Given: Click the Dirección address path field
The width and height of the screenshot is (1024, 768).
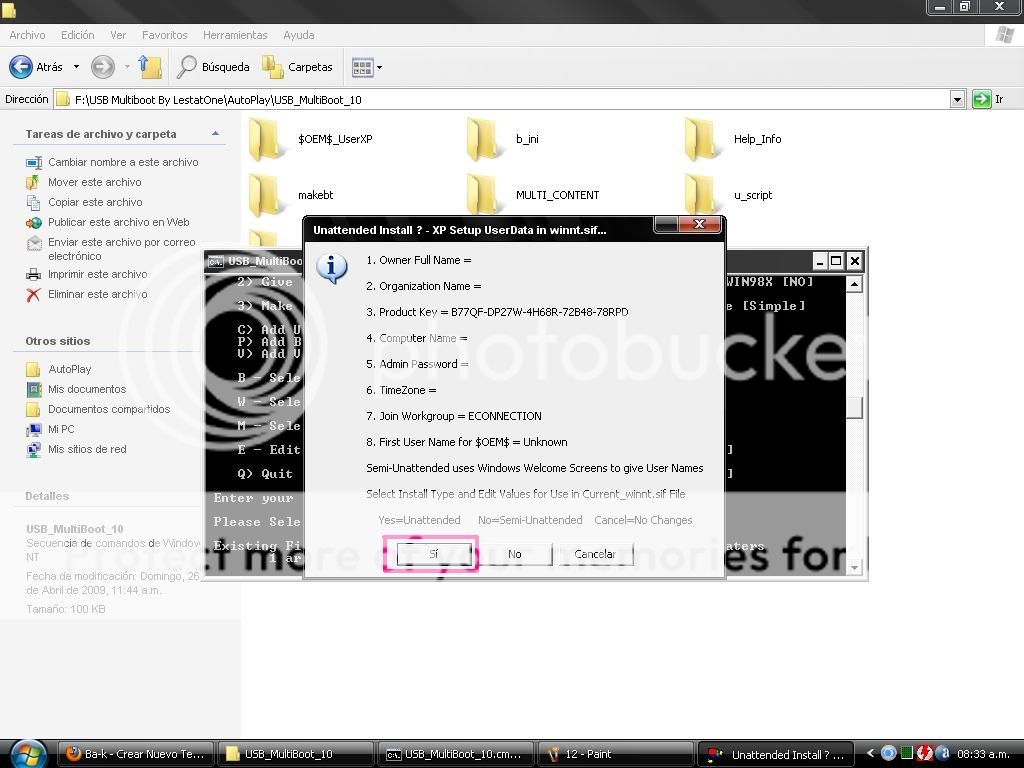Looking at the screenshot, I should (501, 100).
